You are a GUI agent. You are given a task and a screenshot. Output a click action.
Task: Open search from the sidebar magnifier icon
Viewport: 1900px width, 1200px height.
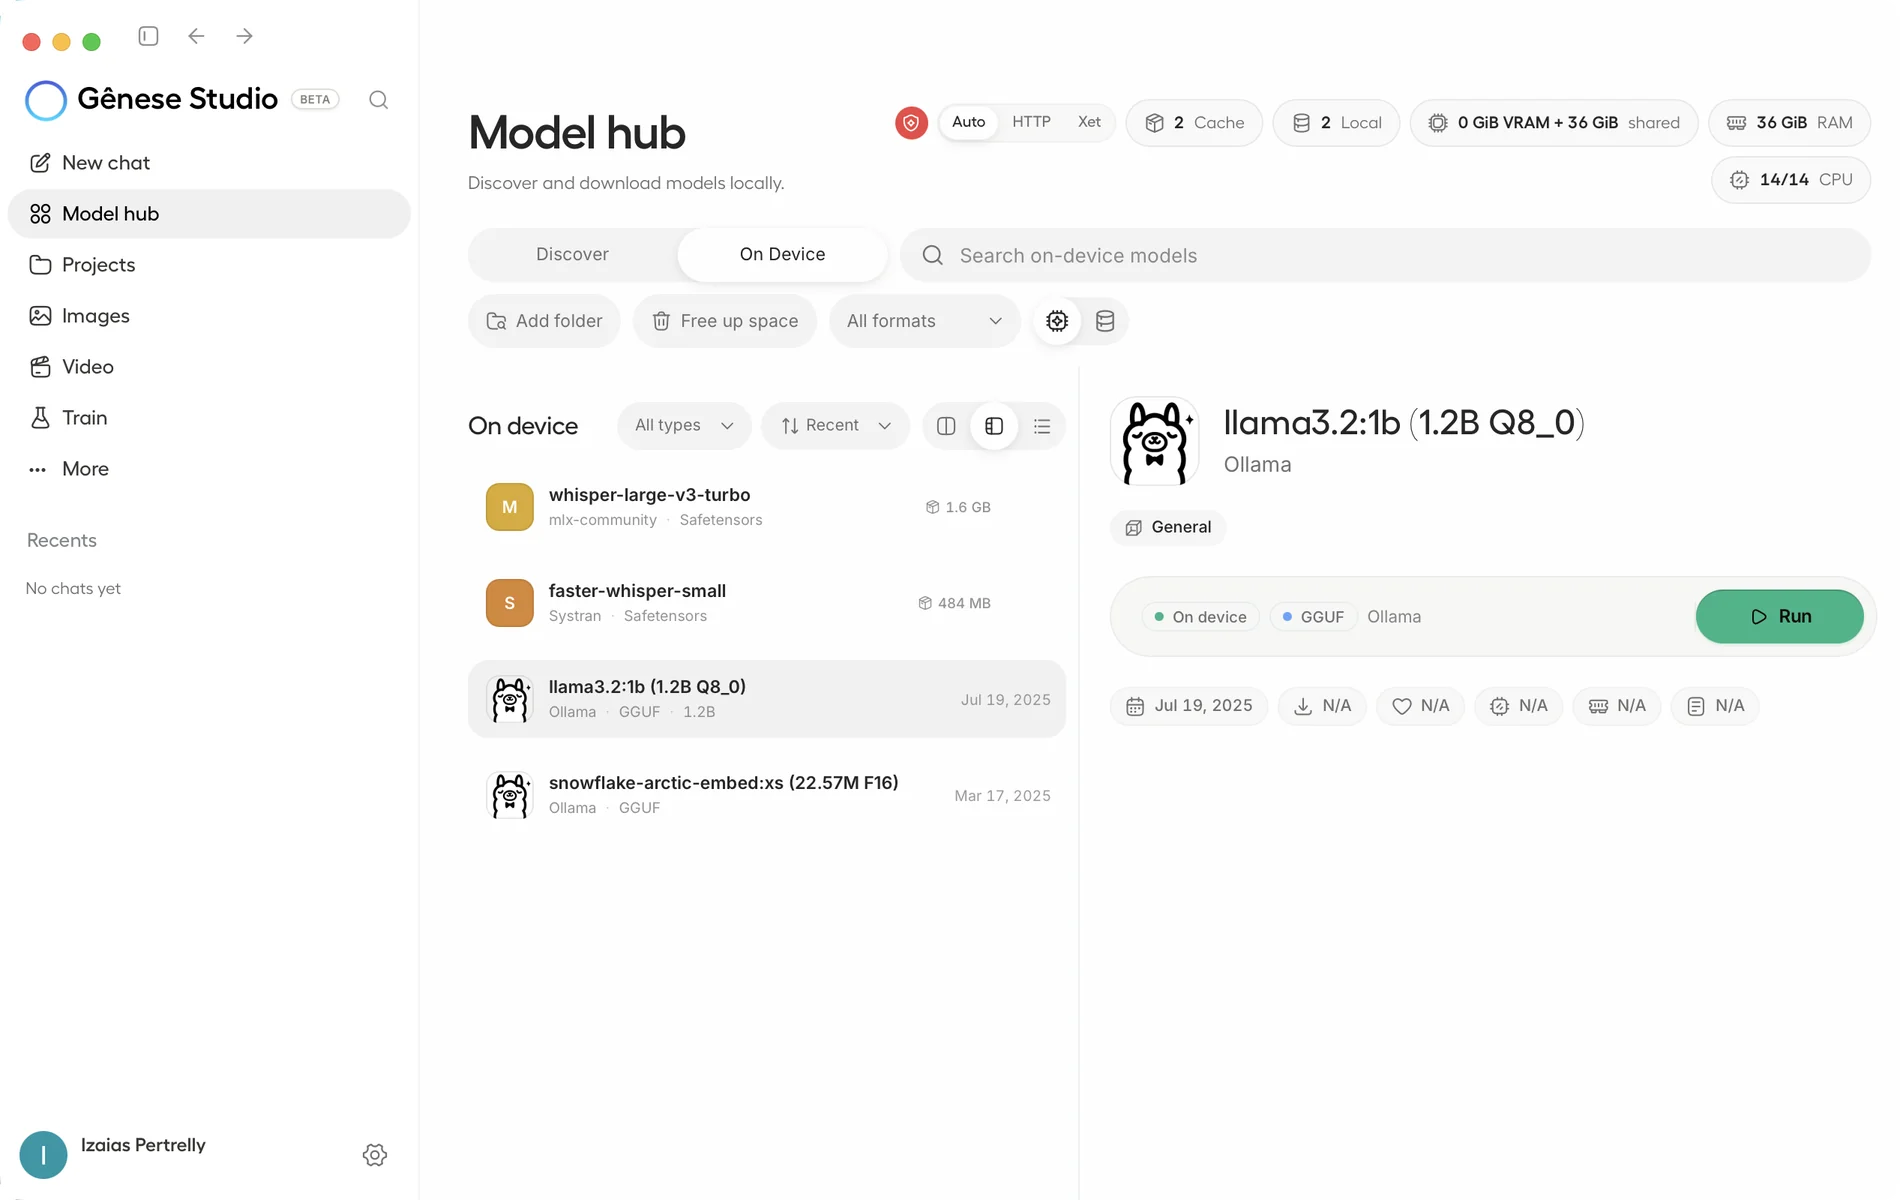tap(378, 99)
